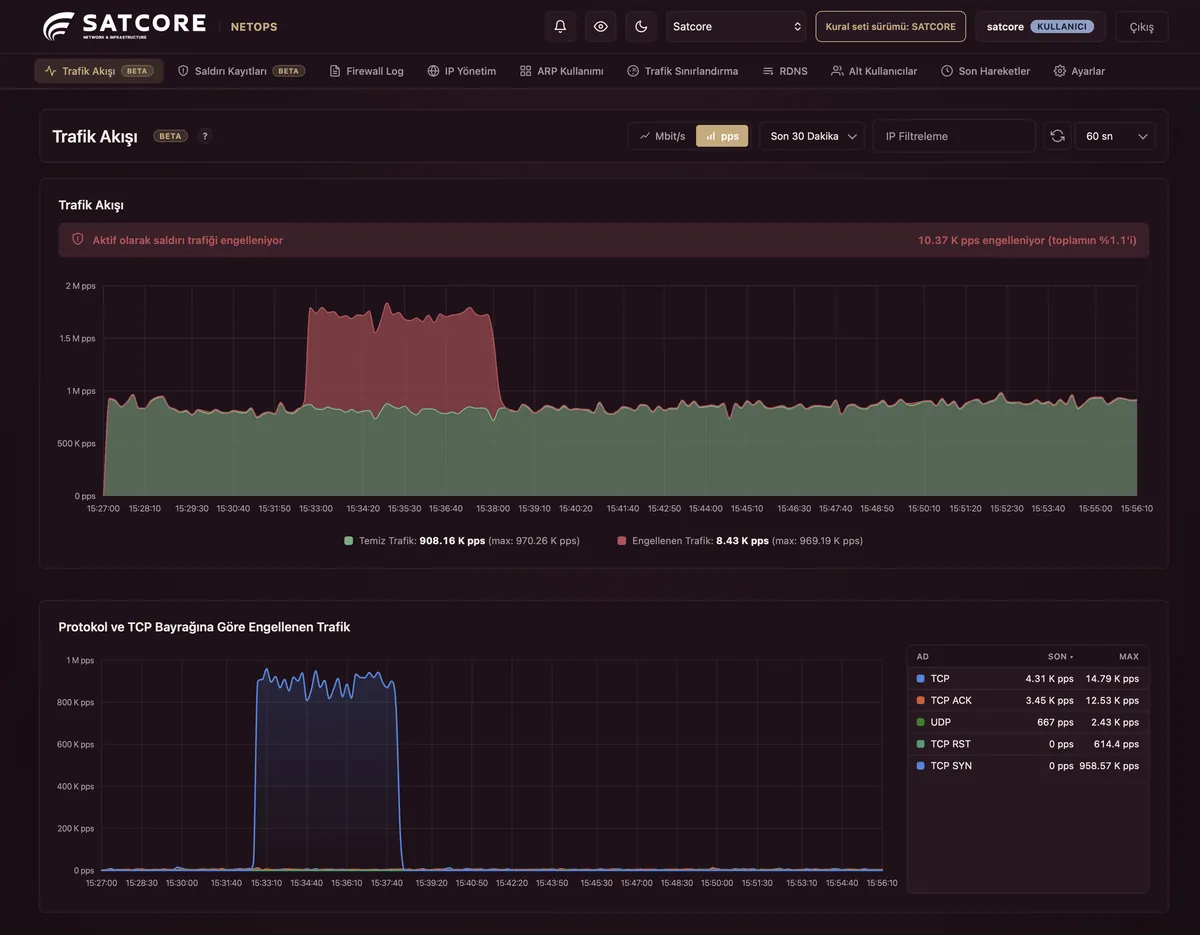This screenshot has width=1200, height=935.
Task: Click the 14.79 K pps TCP max value
Action: [x=1112, y=679]
